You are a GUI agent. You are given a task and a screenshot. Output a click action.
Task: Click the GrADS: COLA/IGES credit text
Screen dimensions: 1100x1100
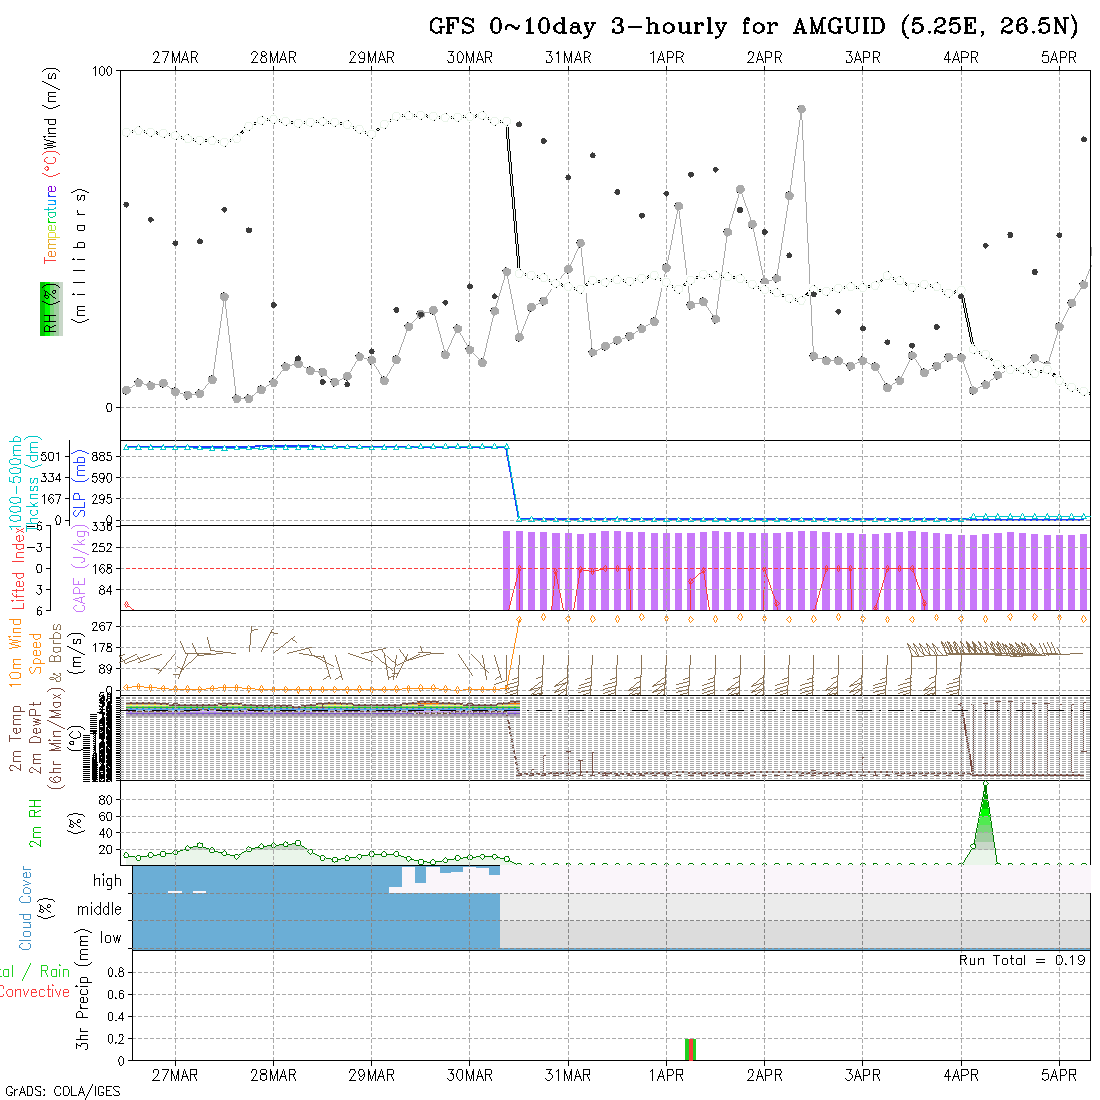point(62,1091)
